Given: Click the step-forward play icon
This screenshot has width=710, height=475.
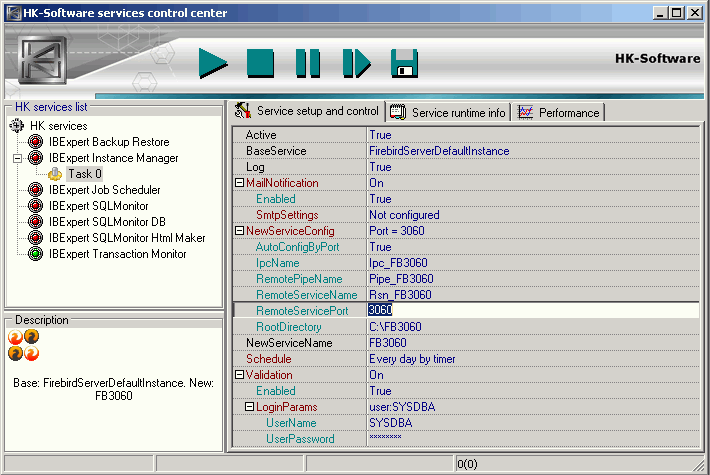Looking at the screenshot, I should [x=357, y=63].
